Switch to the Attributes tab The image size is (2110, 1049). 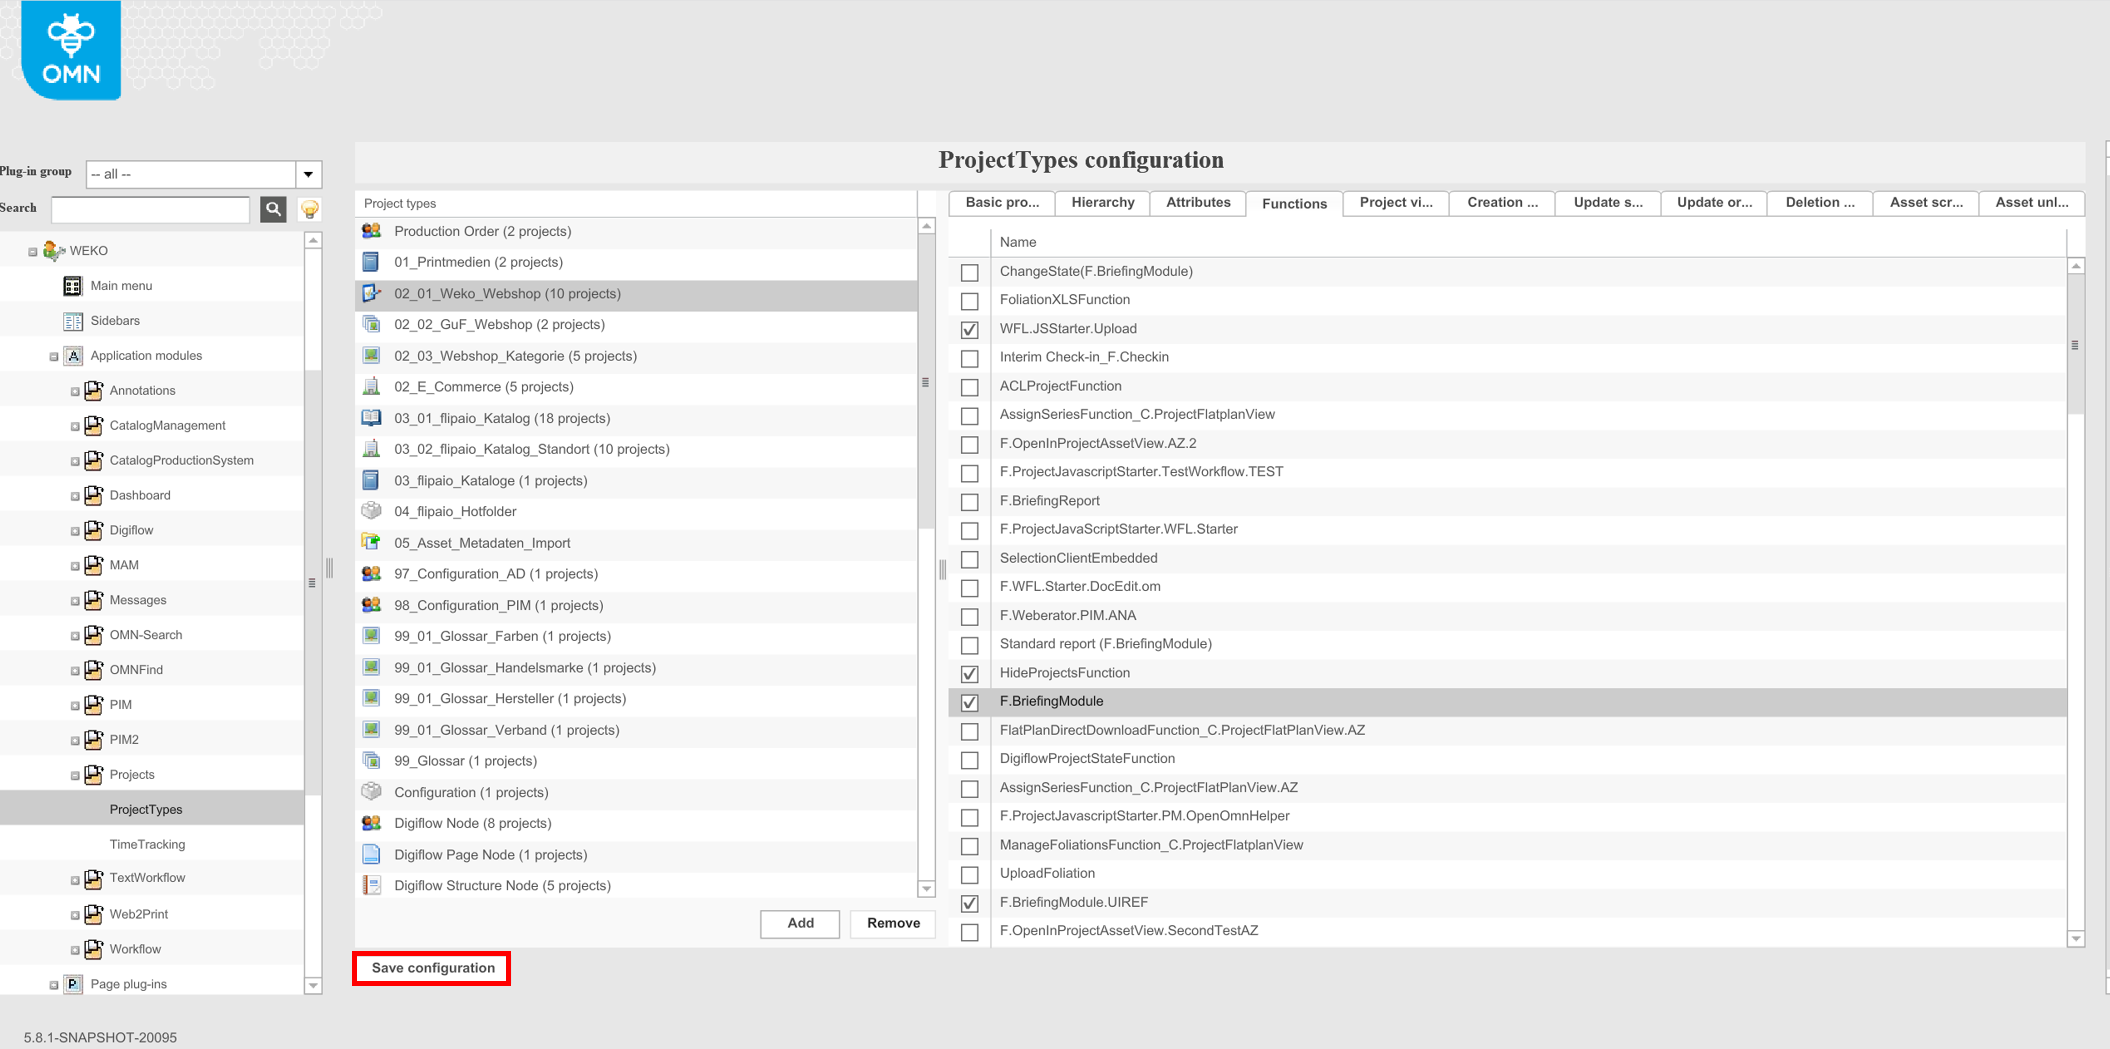click(1198, 203)
